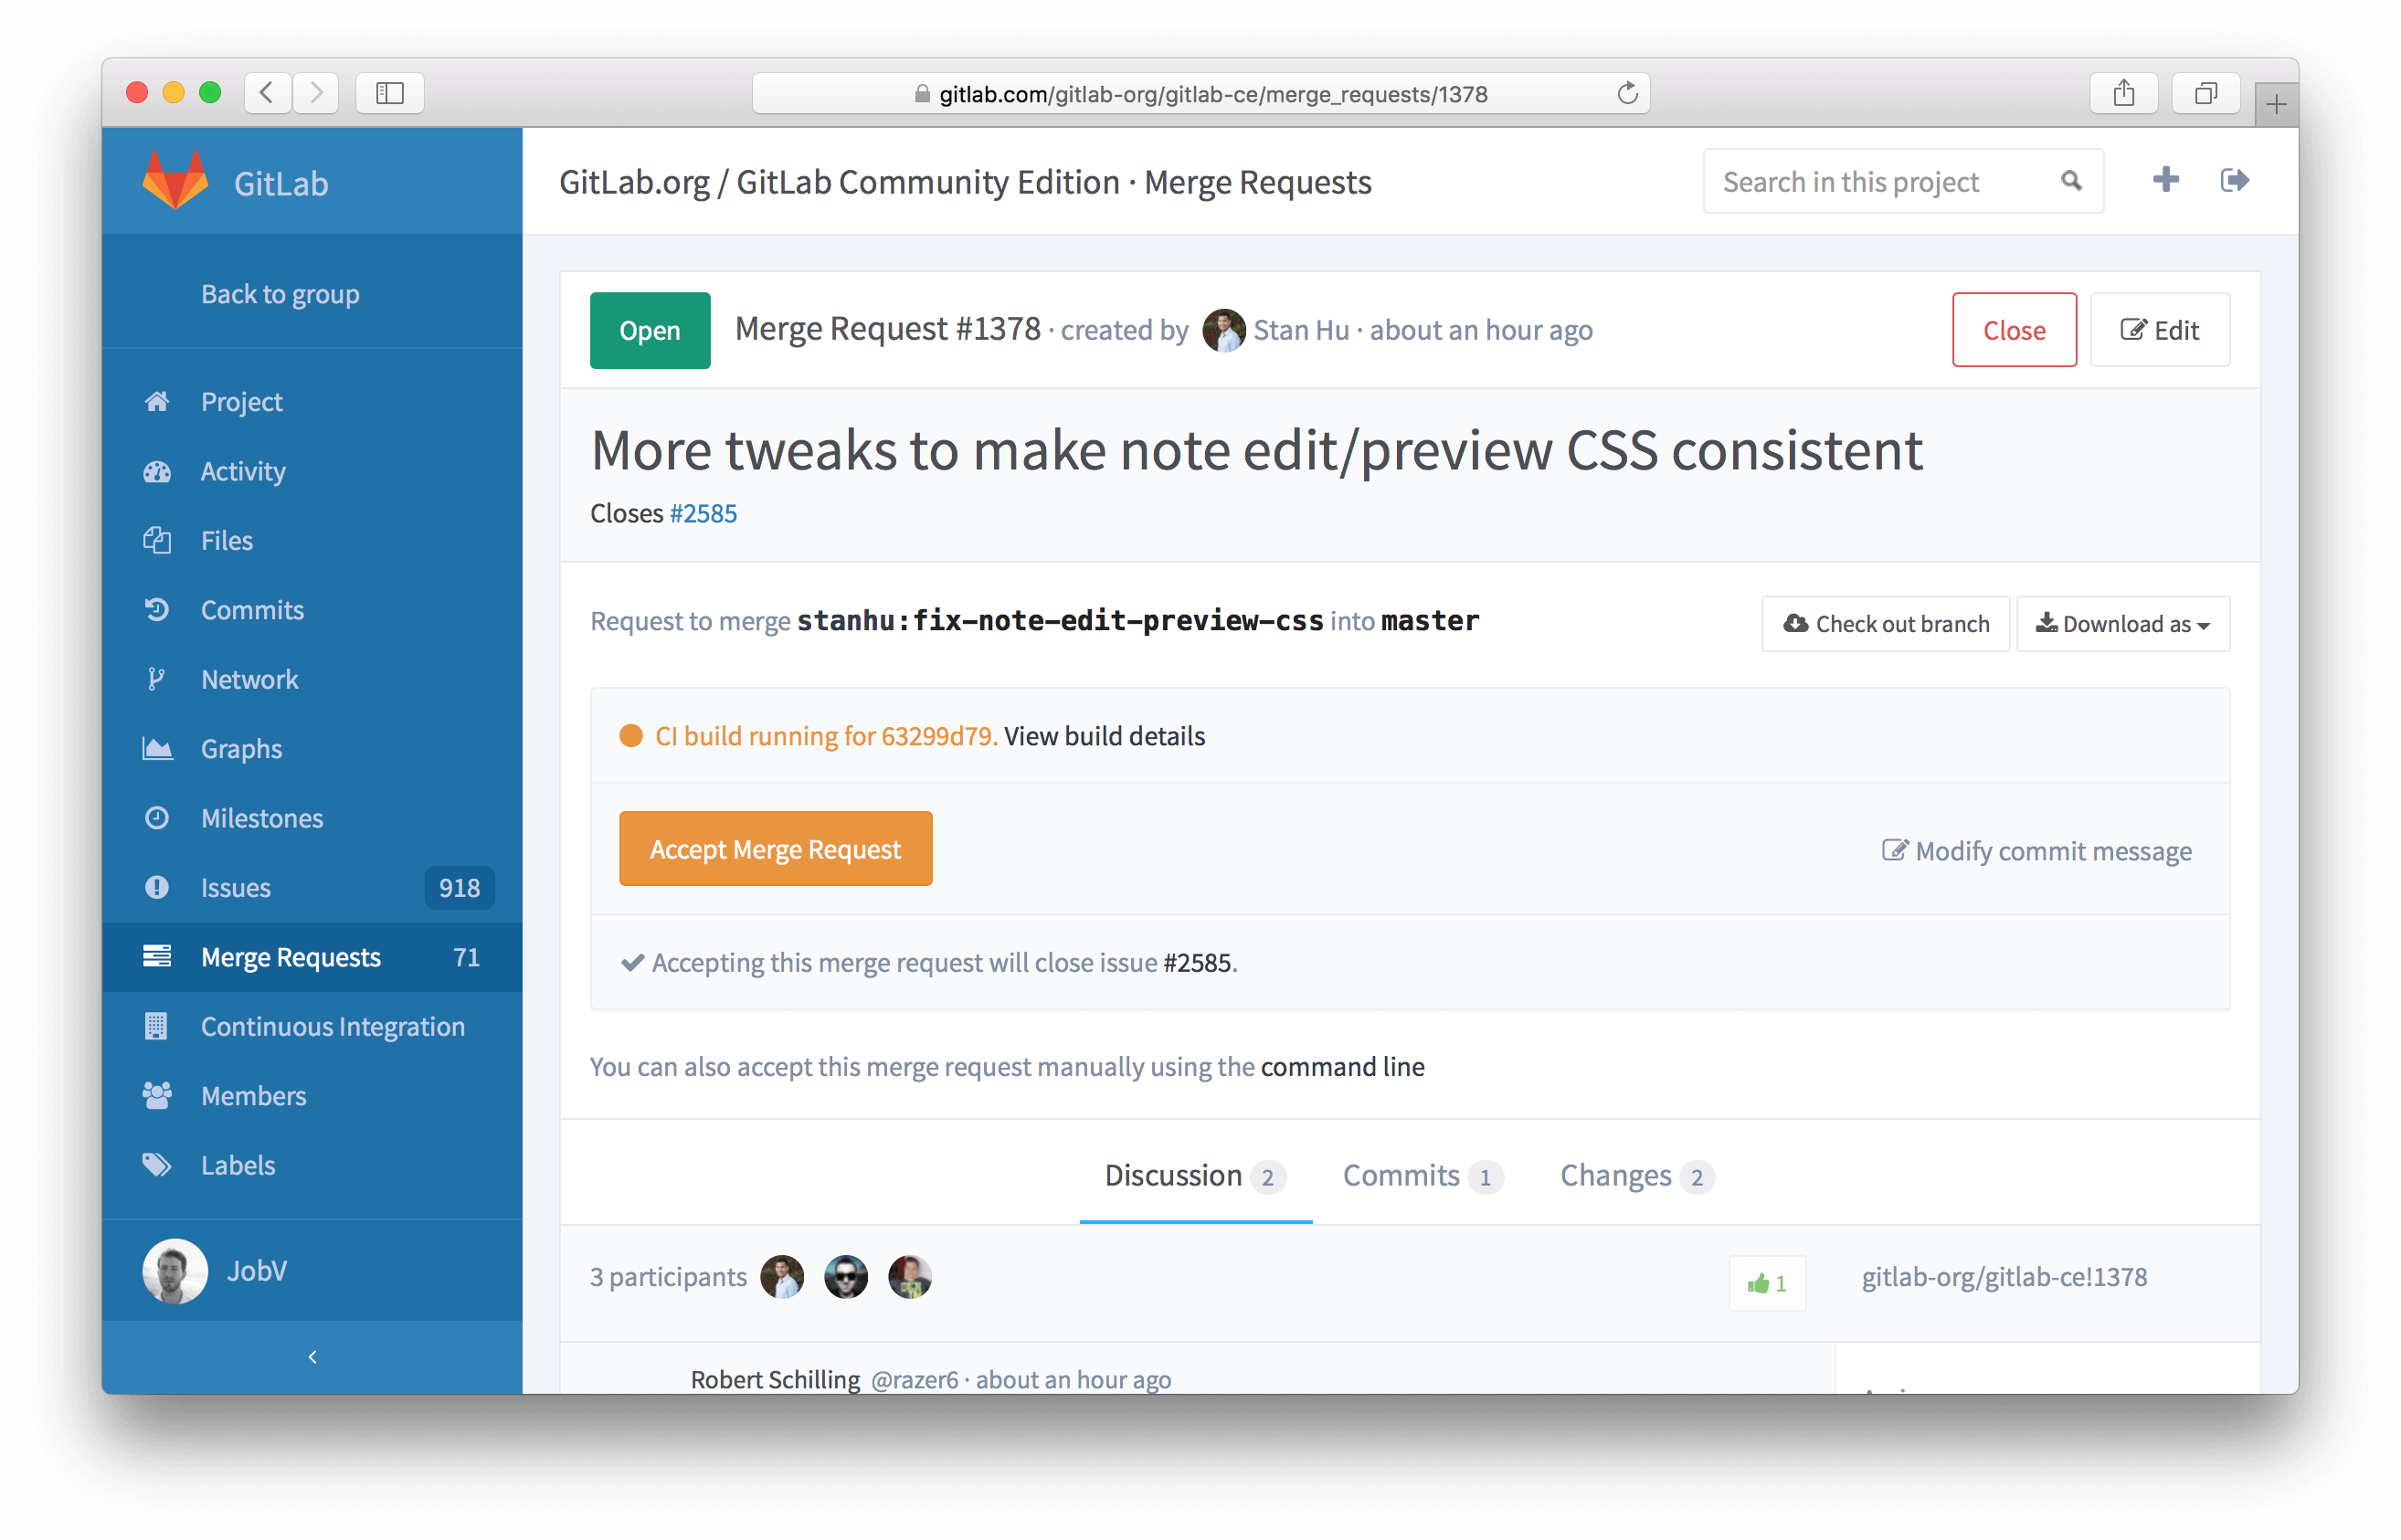Click the Network graph icon

[x=161, y=679]
